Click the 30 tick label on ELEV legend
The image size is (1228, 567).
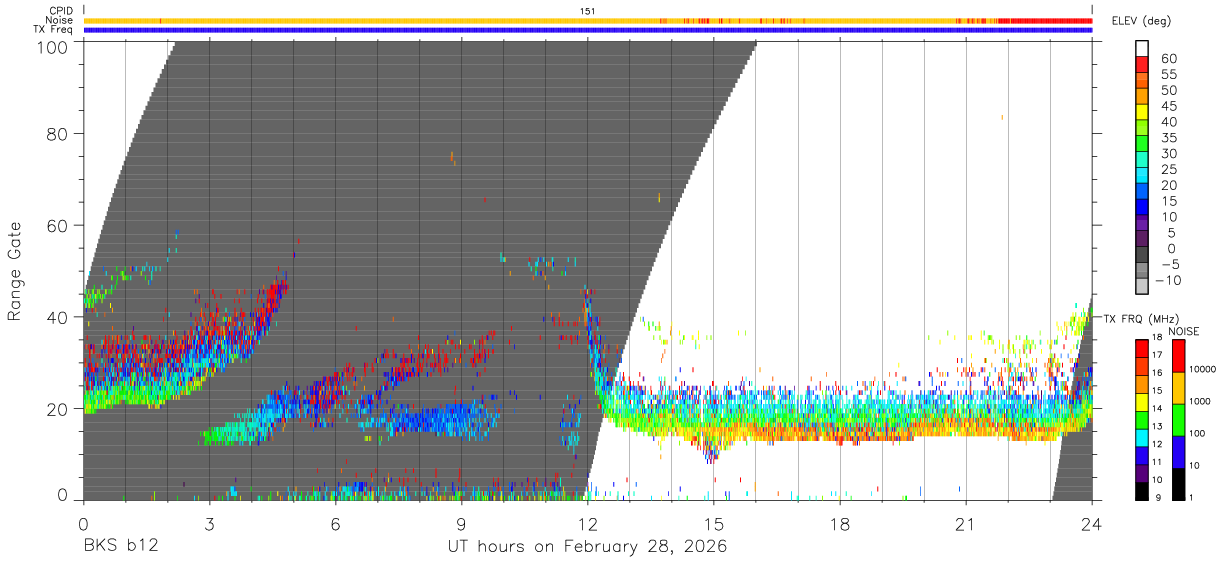(1168, 153)
